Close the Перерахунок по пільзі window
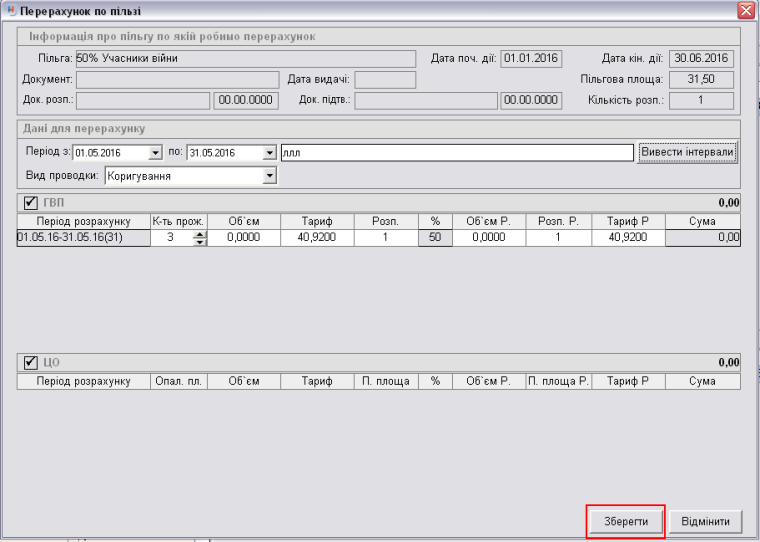The height and width of the screenshot is (542, 760). tap(745, 11)
